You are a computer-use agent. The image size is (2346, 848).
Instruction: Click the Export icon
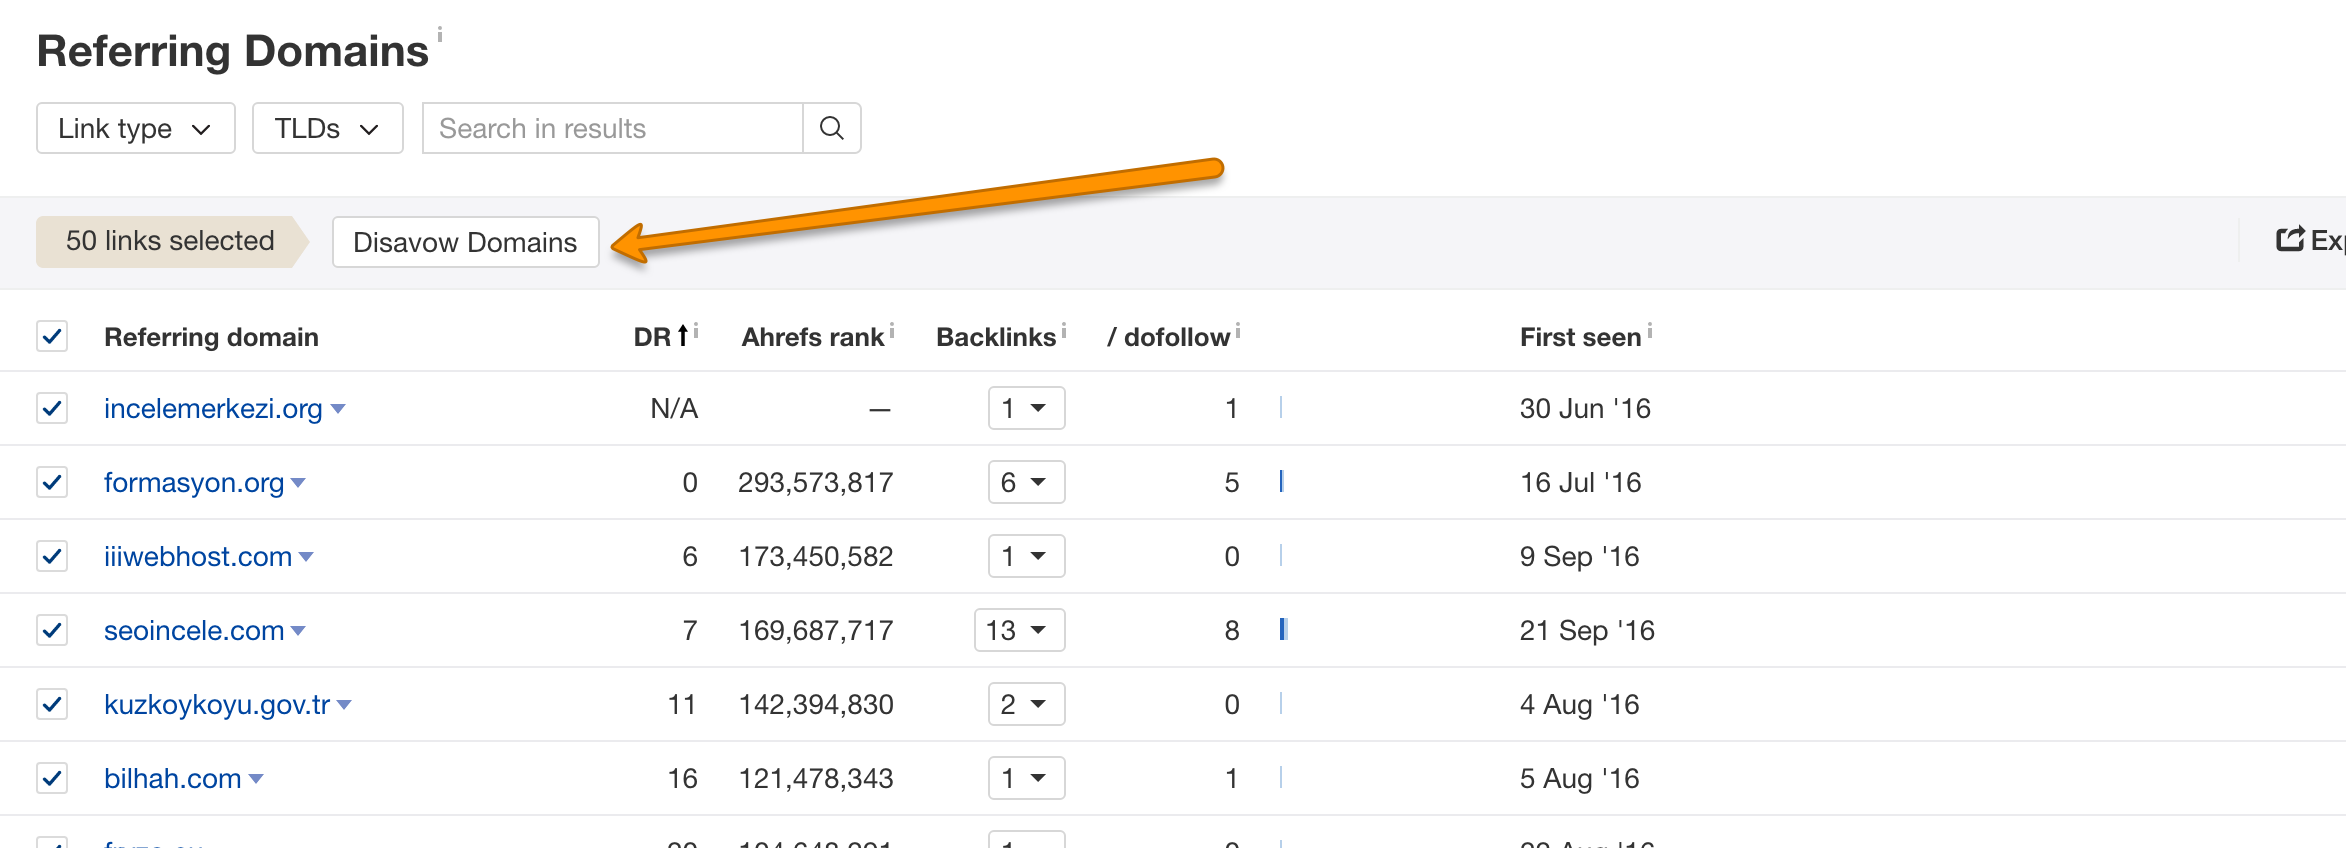[2290, 240]
